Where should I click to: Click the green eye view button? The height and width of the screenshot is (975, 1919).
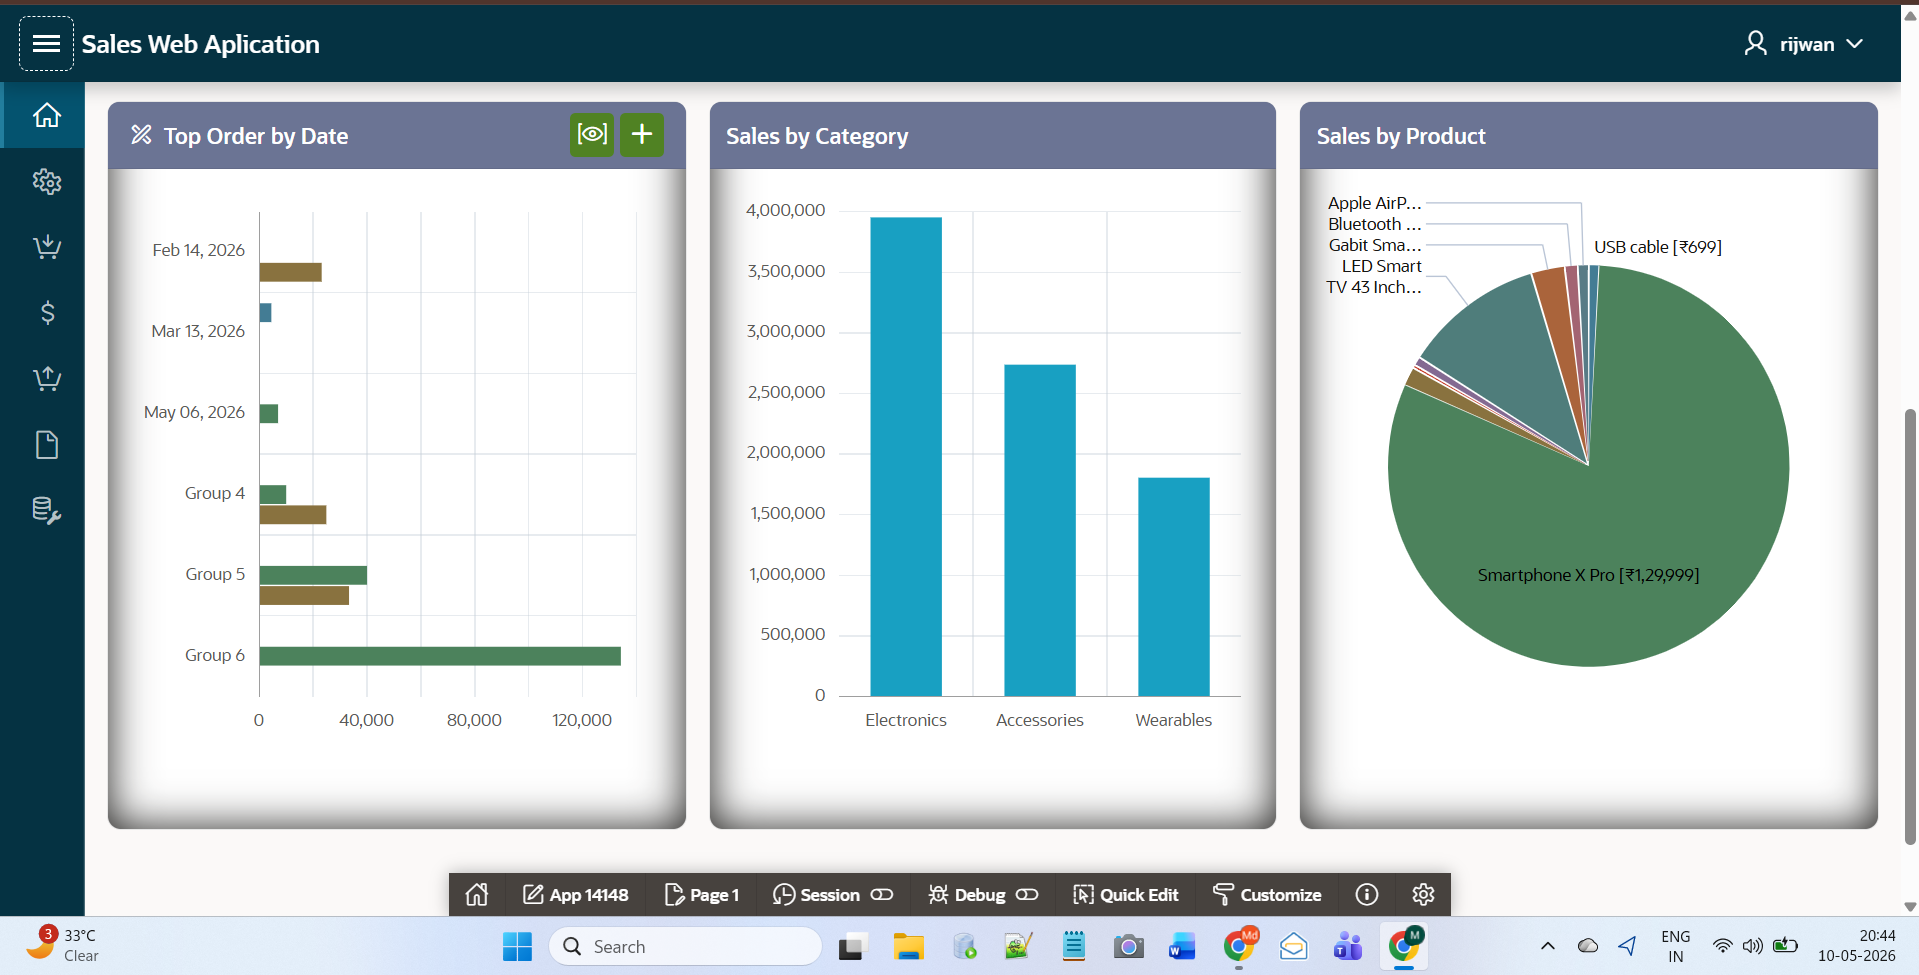click(x=592, y=134)
